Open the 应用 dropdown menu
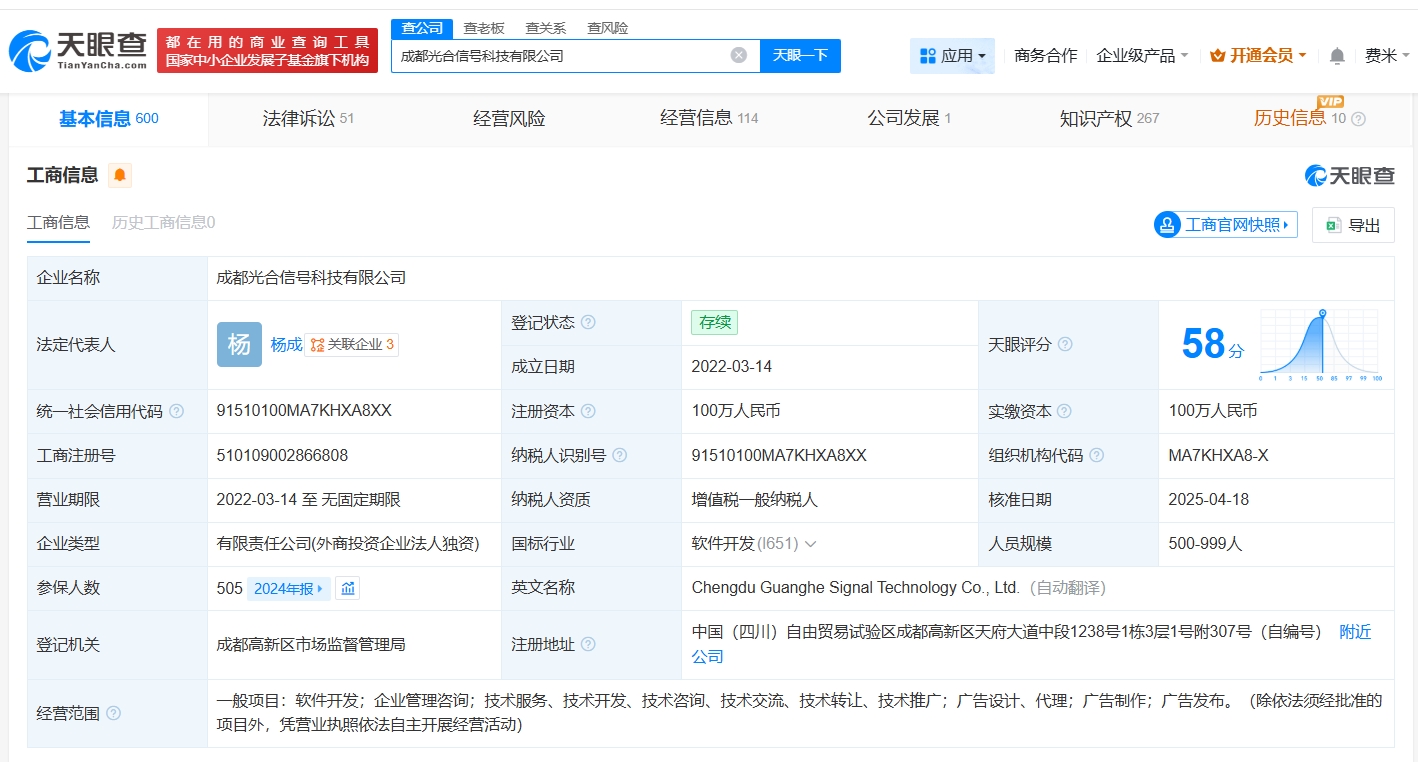This screenshot has height=762, width=1418. pyautogui.click(x=952, y=56)
